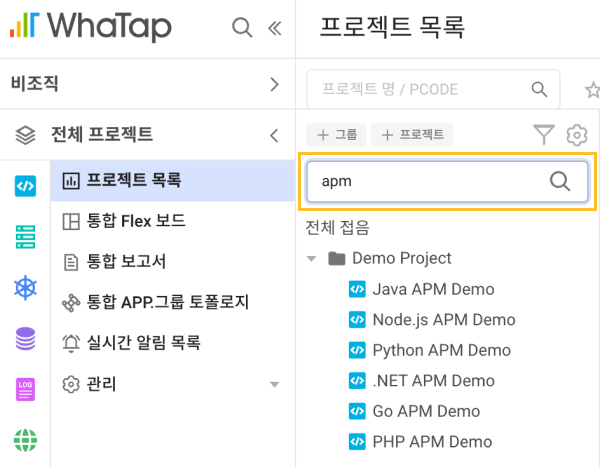600x468 pixels.
Task: Open the PHP APM Demo project
Action: (432, 442)
